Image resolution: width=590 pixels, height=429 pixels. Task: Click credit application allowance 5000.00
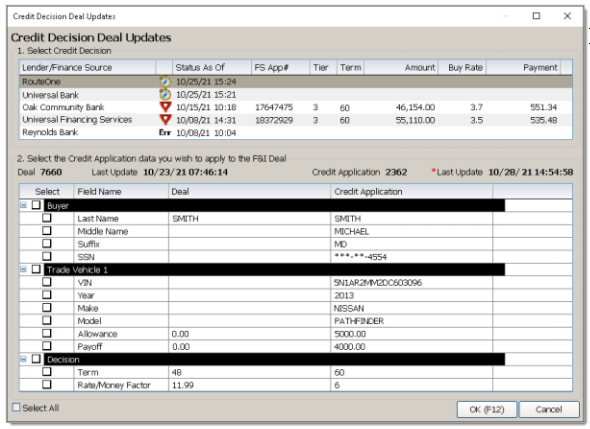pyautogui.click(x=350, y=334)
